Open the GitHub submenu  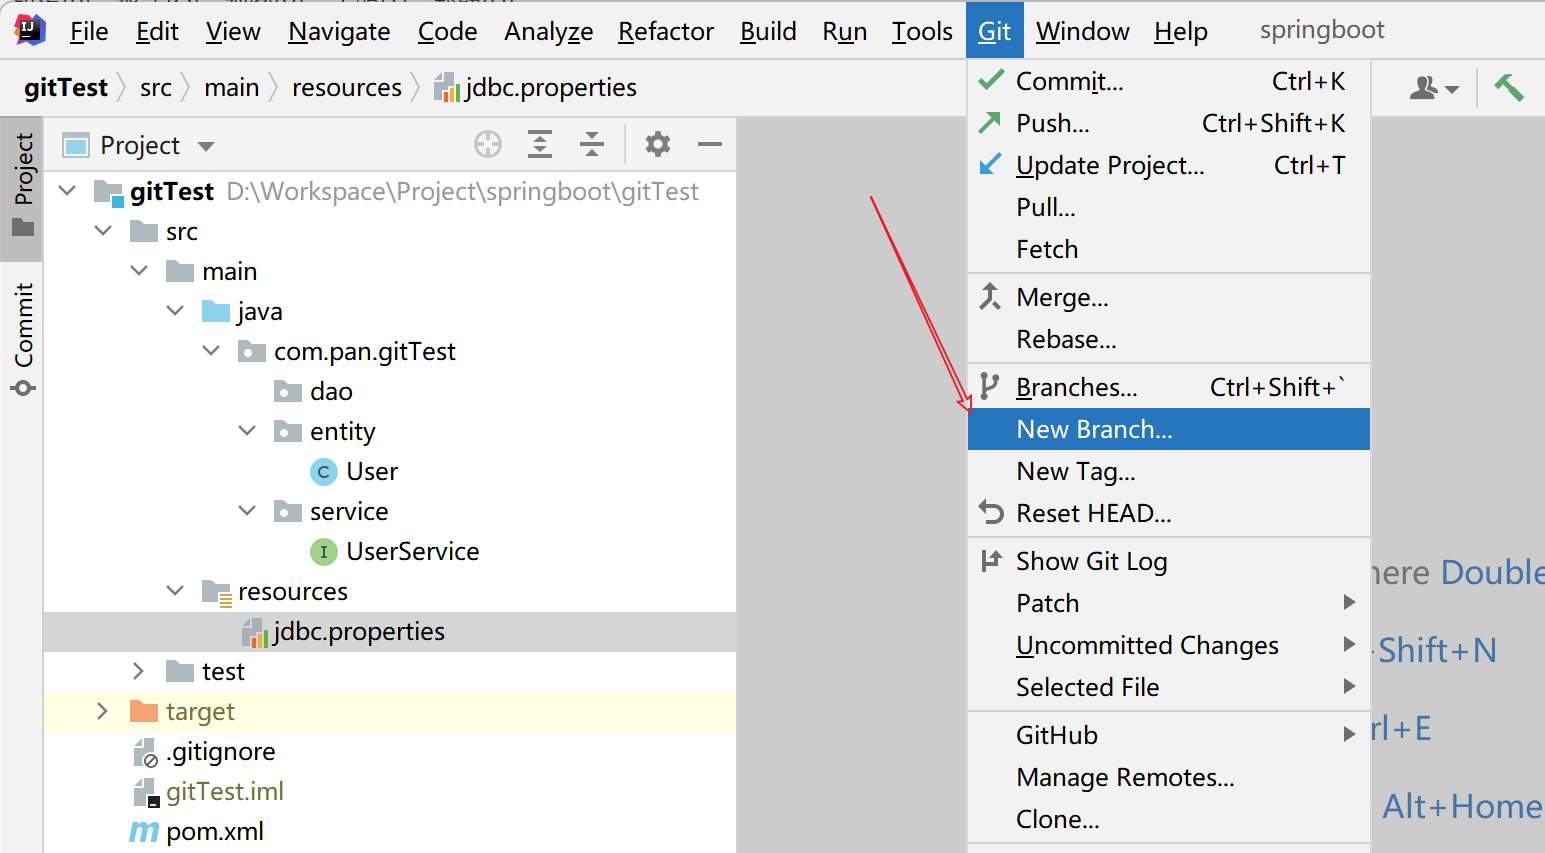(x=1057, y=735)
